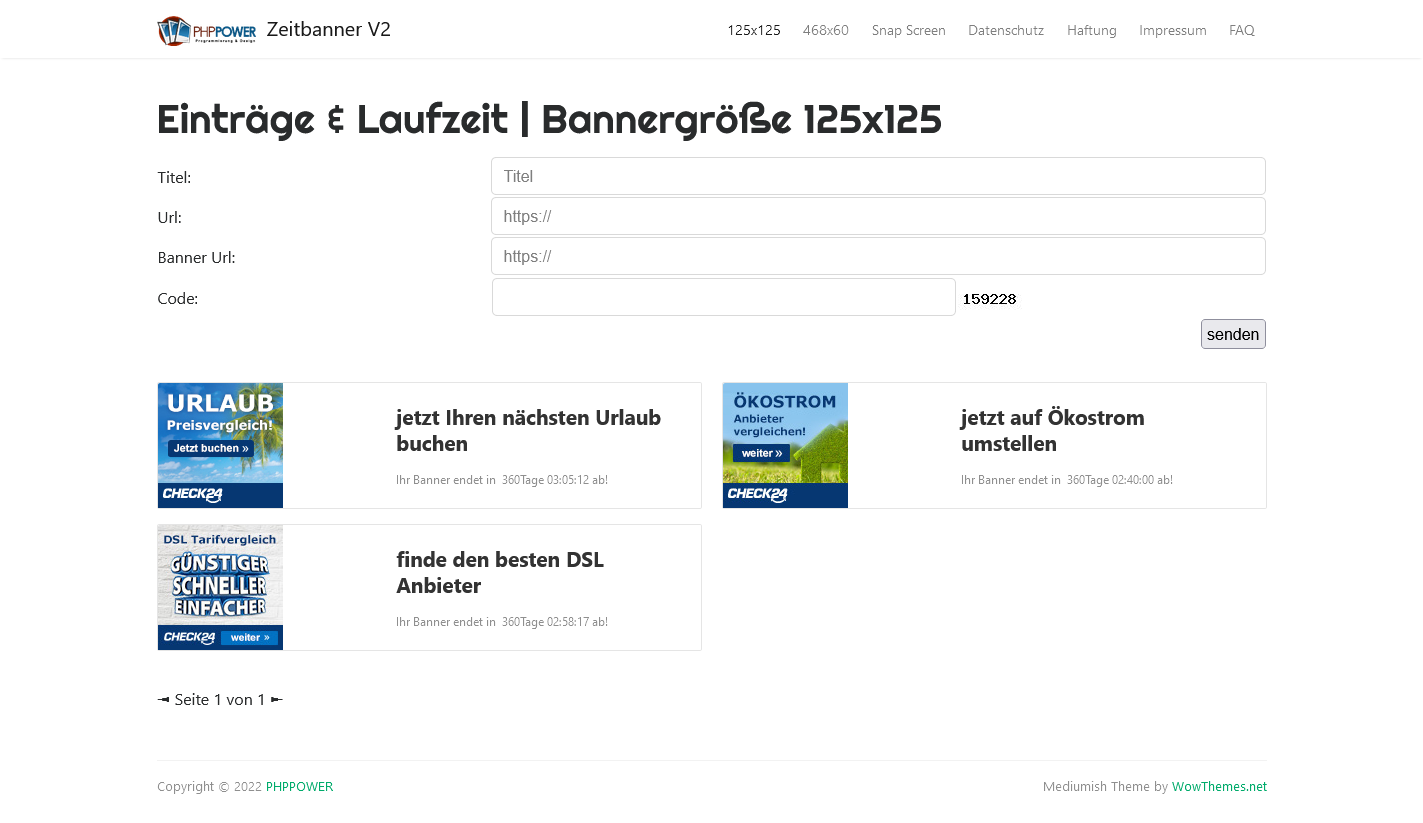Open the 125x125 menu item

click(753, 30)
